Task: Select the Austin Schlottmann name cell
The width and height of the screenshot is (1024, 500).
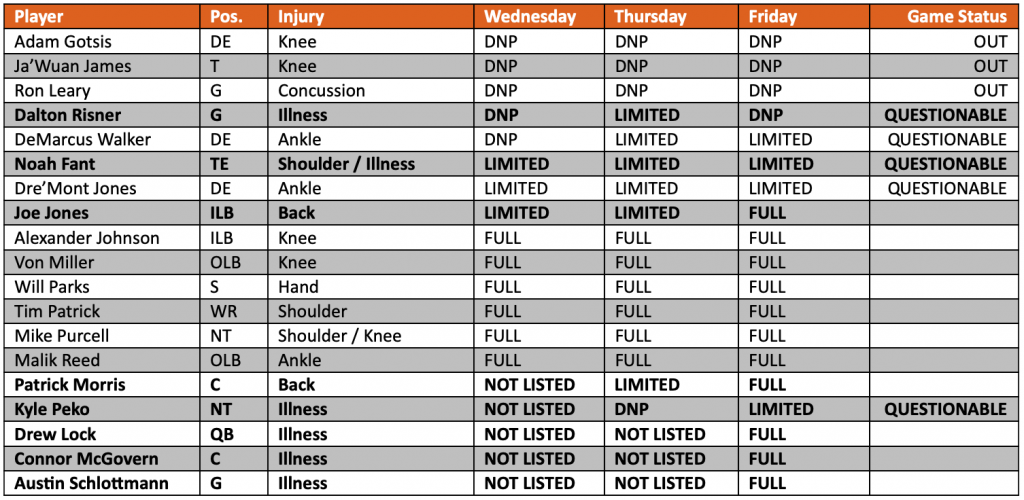Action: pos(85,483)
